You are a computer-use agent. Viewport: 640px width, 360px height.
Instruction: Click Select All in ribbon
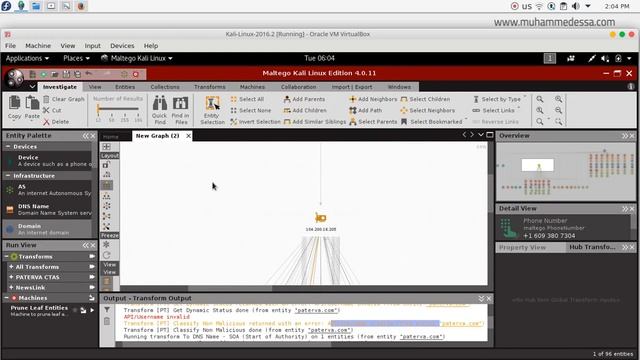[x=247, y=99]
